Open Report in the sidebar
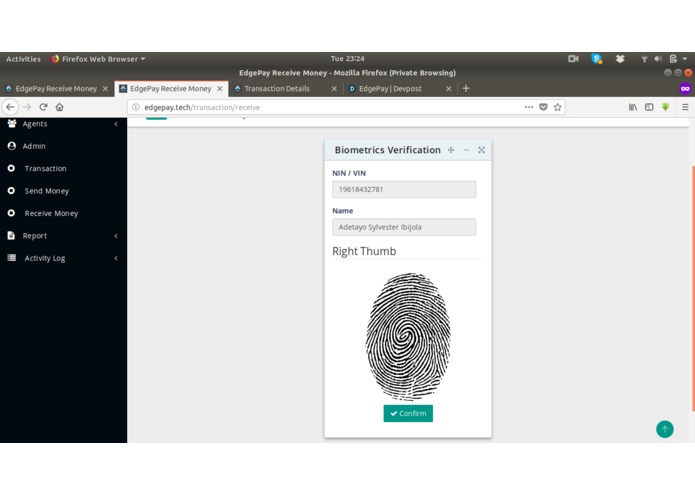 point(35,236)
